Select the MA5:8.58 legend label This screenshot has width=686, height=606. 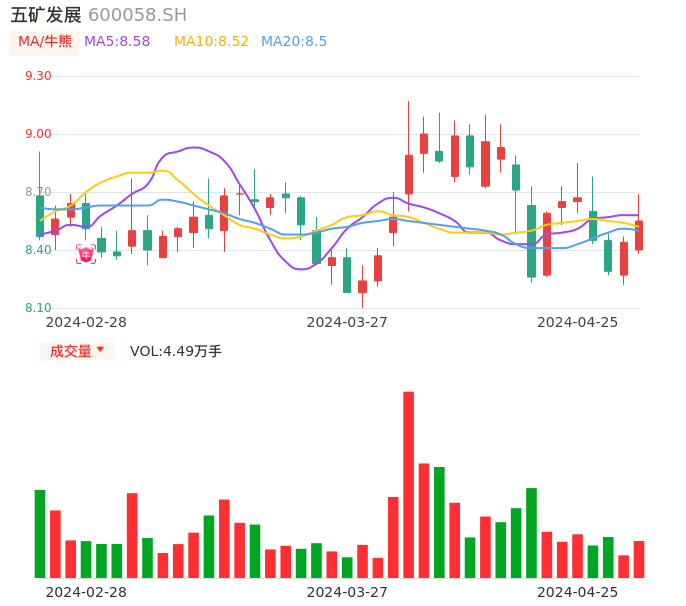pyautogui.click(x=117, y=42)
